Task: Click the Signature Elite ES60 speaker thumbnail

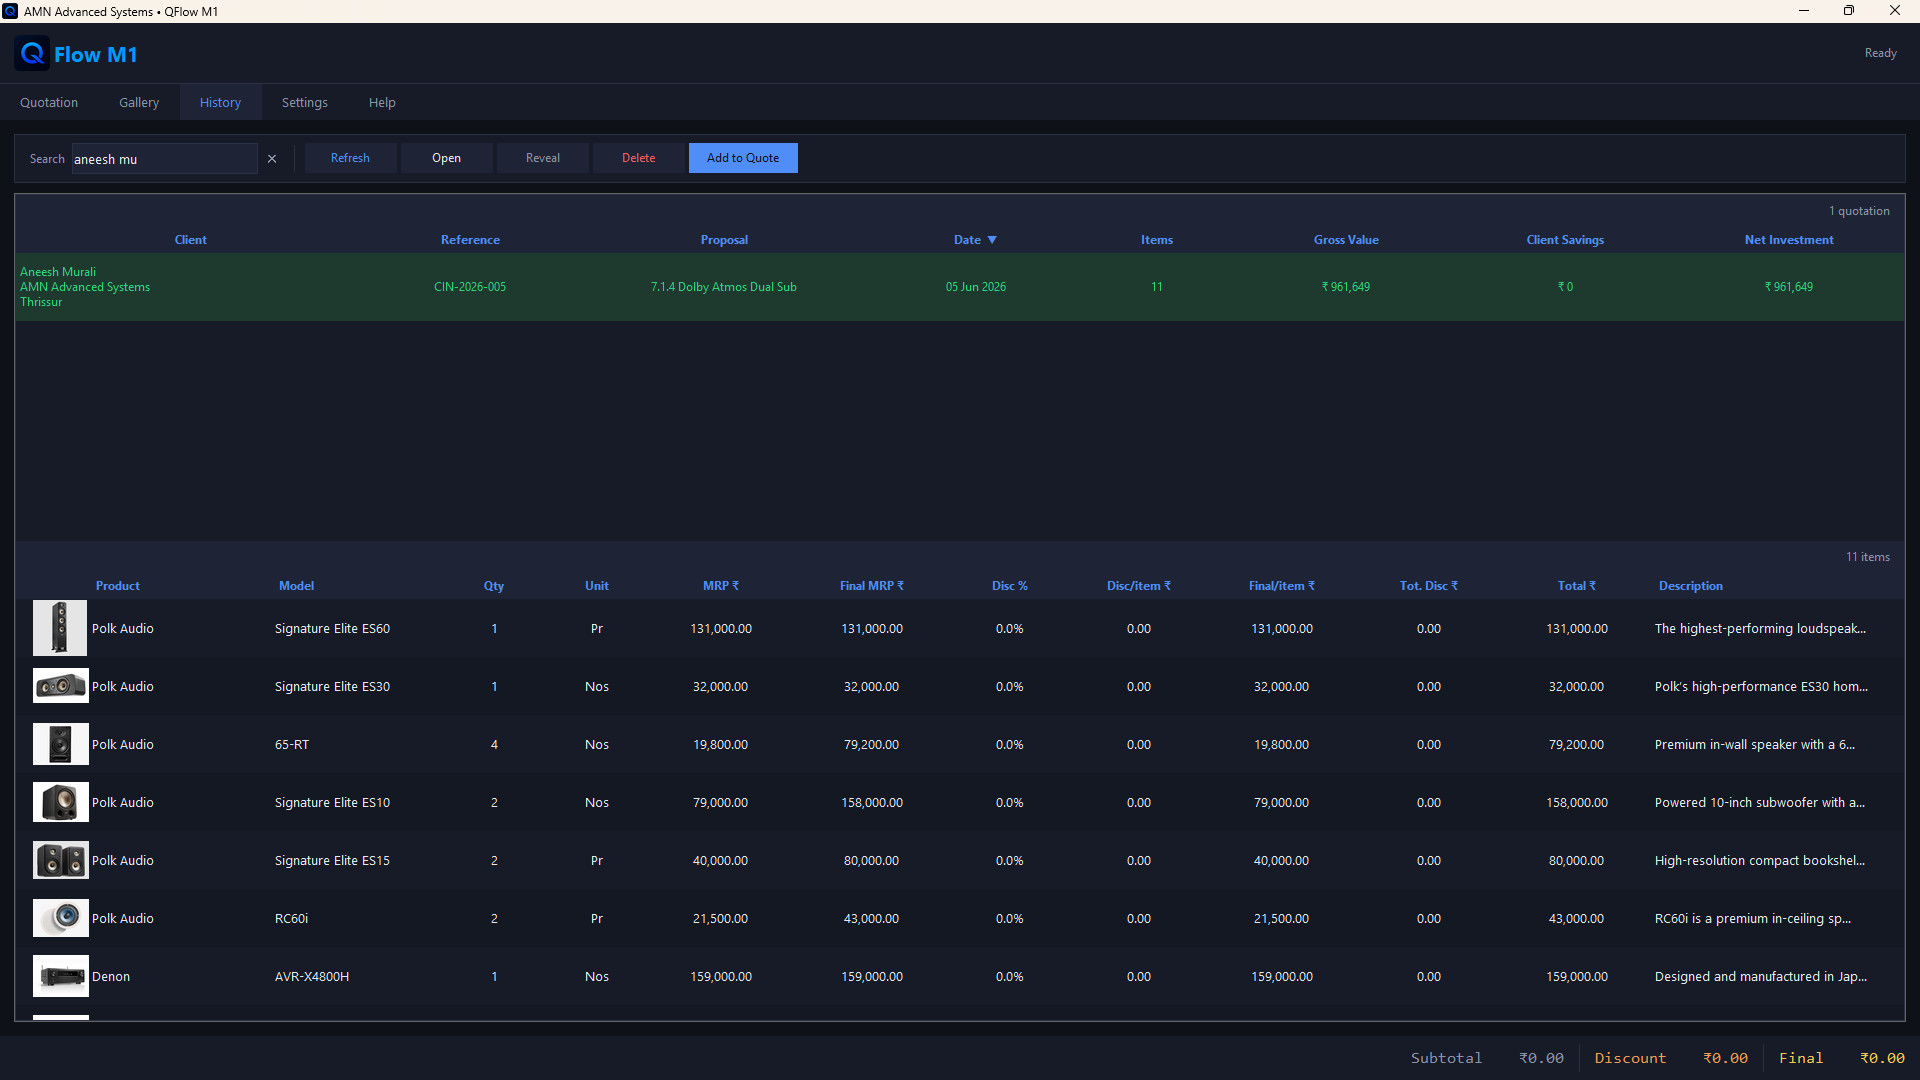Action: pyautogui.click(x=60, y=628)
